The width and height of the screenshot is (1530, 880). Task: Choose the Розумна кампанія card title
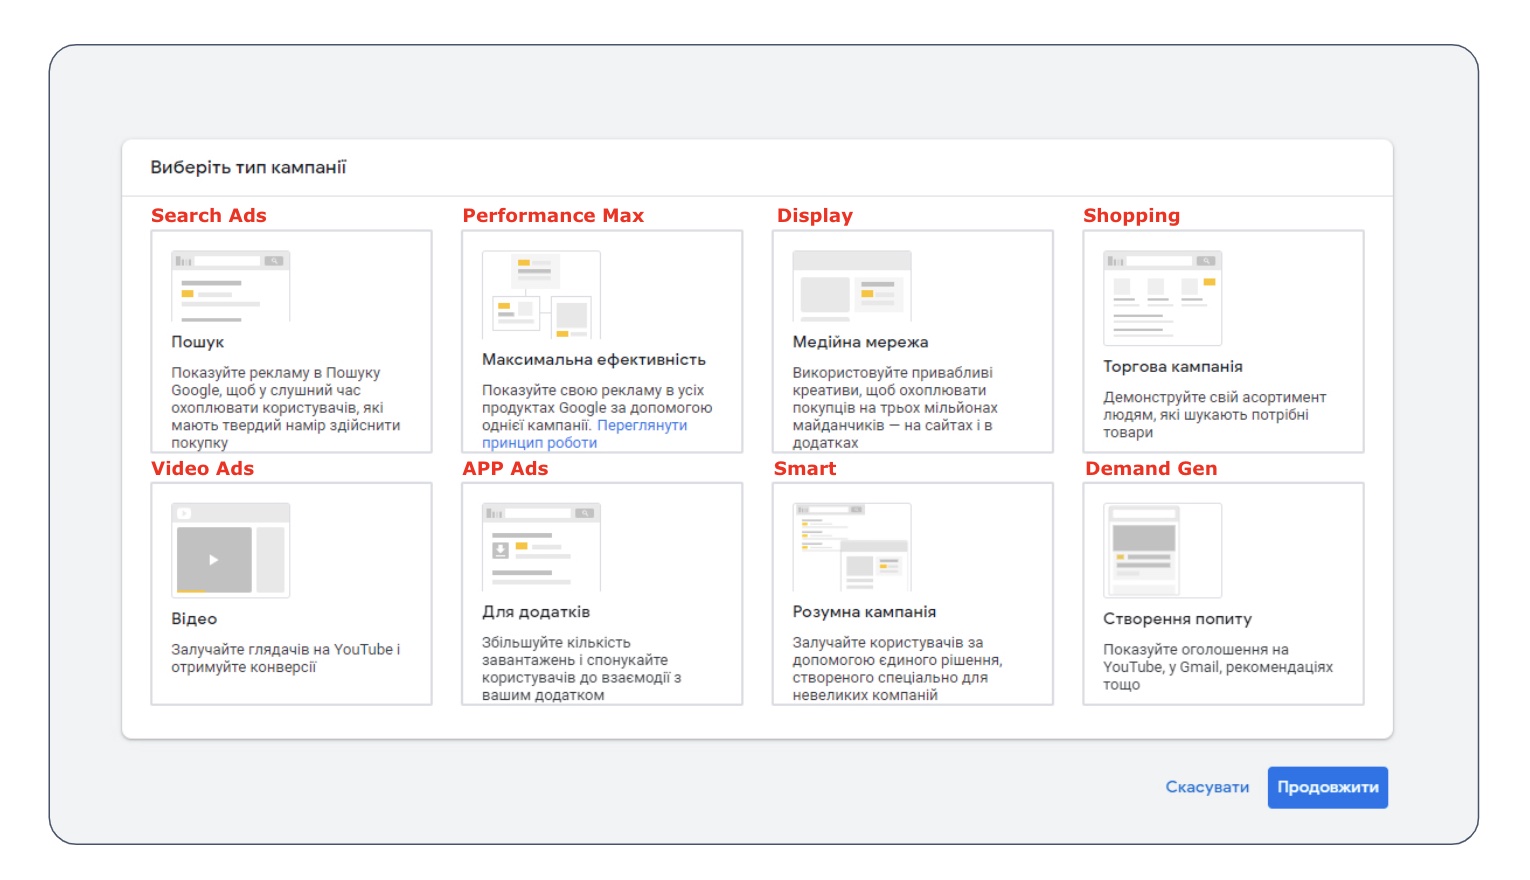point(864,612)
